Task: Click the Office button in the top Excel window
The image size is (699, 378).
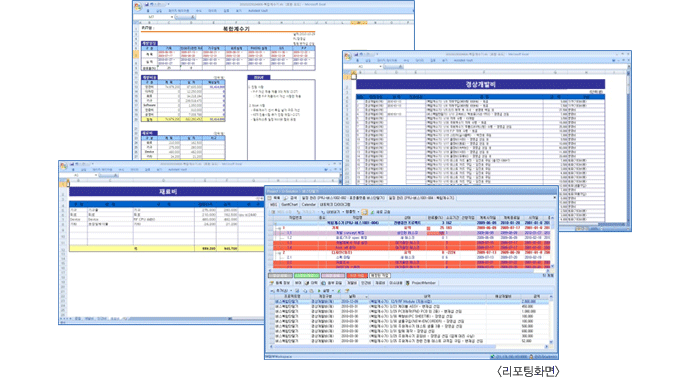Action: (x=138, y=7)
